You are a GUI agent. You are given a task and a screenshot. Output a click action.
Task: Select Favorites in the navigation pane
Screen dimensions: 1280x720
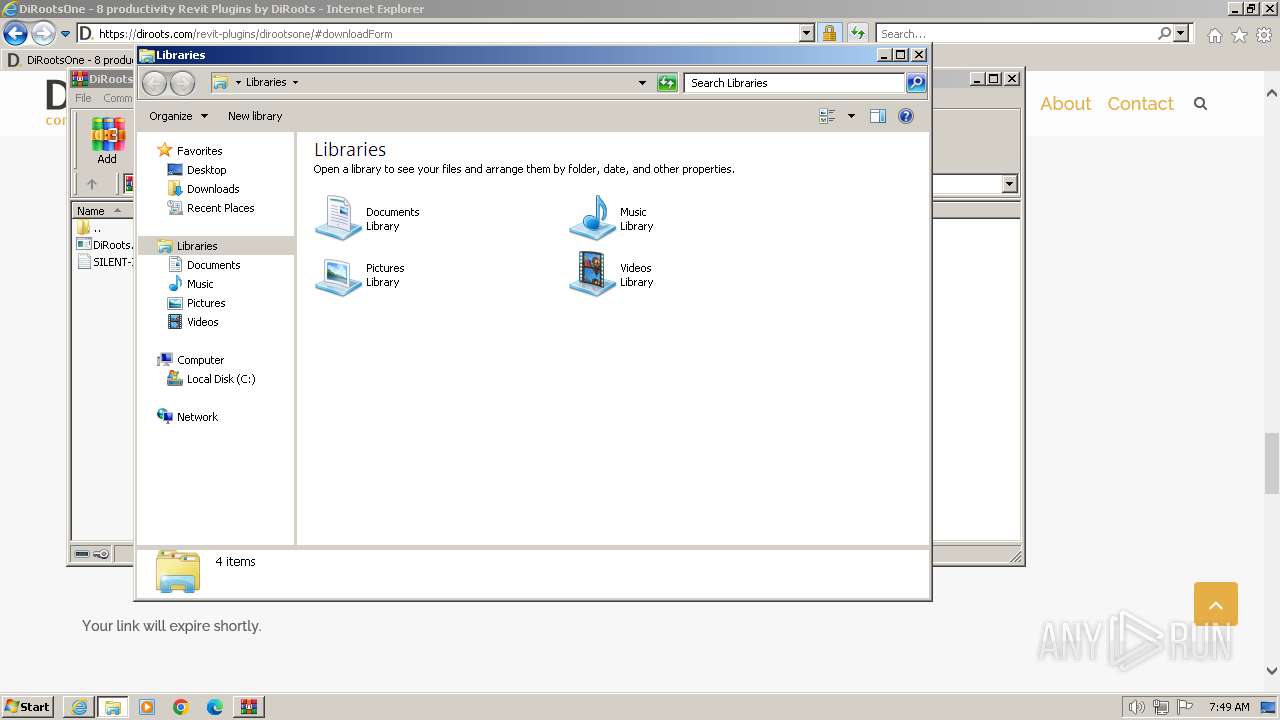point(200,151)
